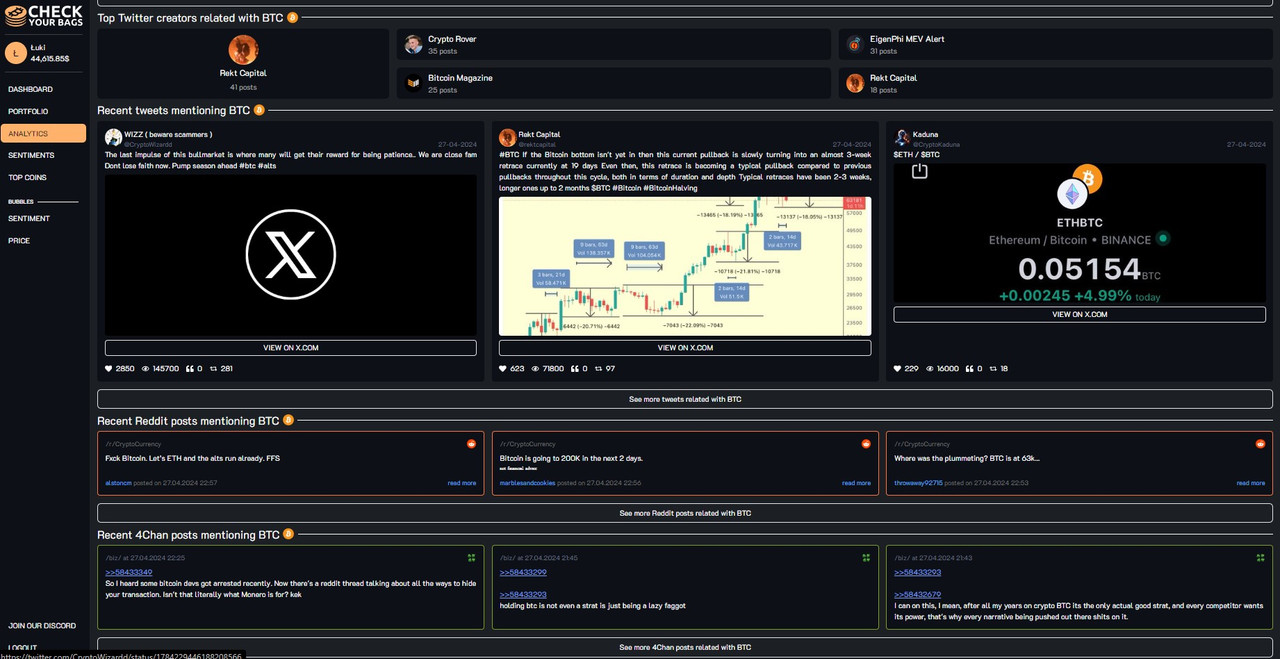This screenshot has height=659, width=1280.
Task: Click the BTC coin icon beside 'Recent tweets'
Action: (x=259, y=110)
